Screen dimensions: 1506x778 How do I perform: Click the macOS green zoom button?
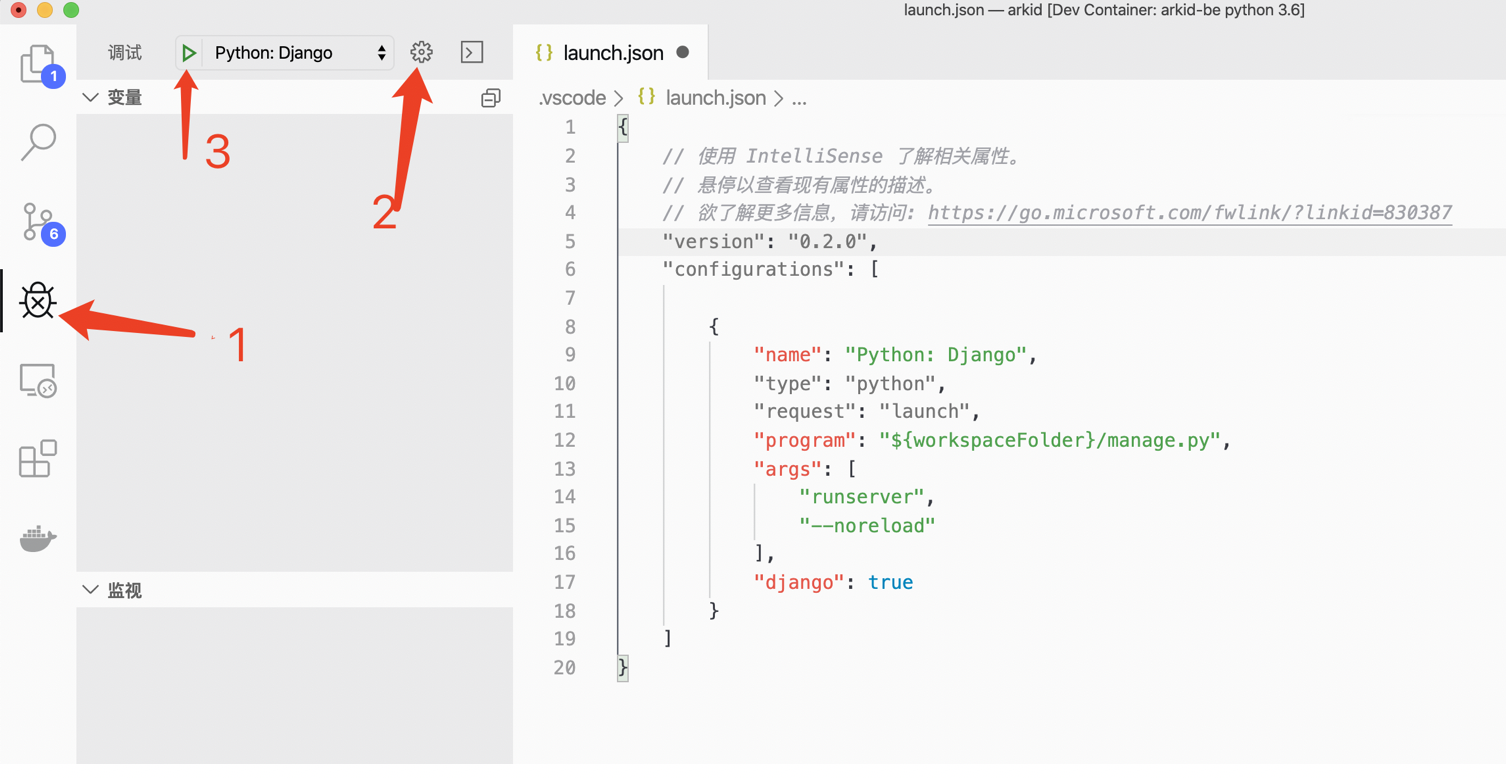[70, 10]
